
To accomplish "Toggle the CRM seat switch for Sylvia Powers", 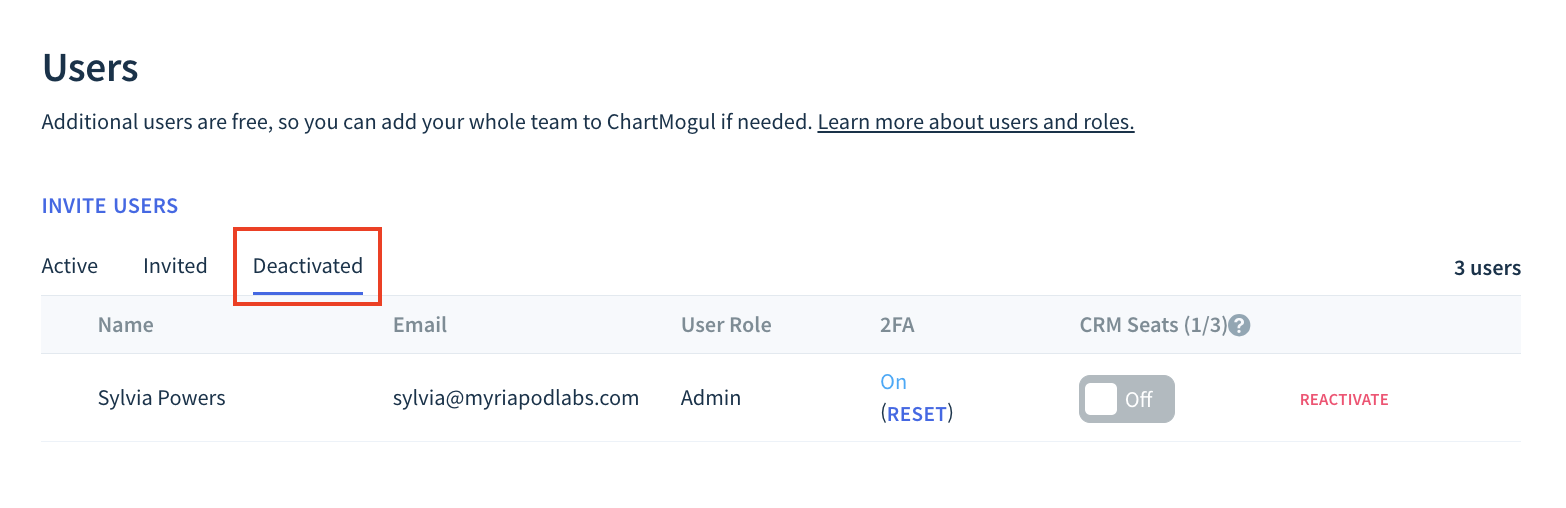I will [1126, 399].
